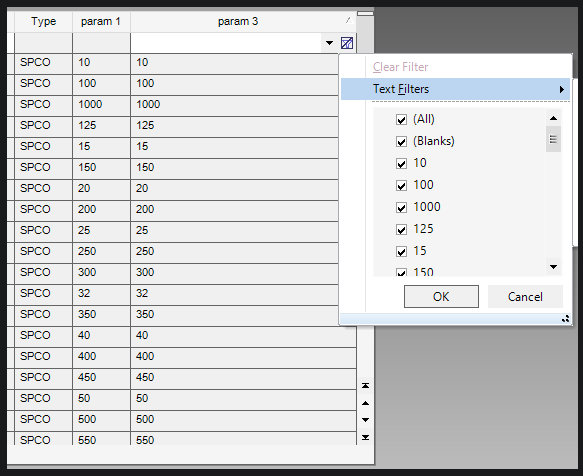Click the next record down arrow
The height and width of the screenshot is (476, 583).
(365, 420)
